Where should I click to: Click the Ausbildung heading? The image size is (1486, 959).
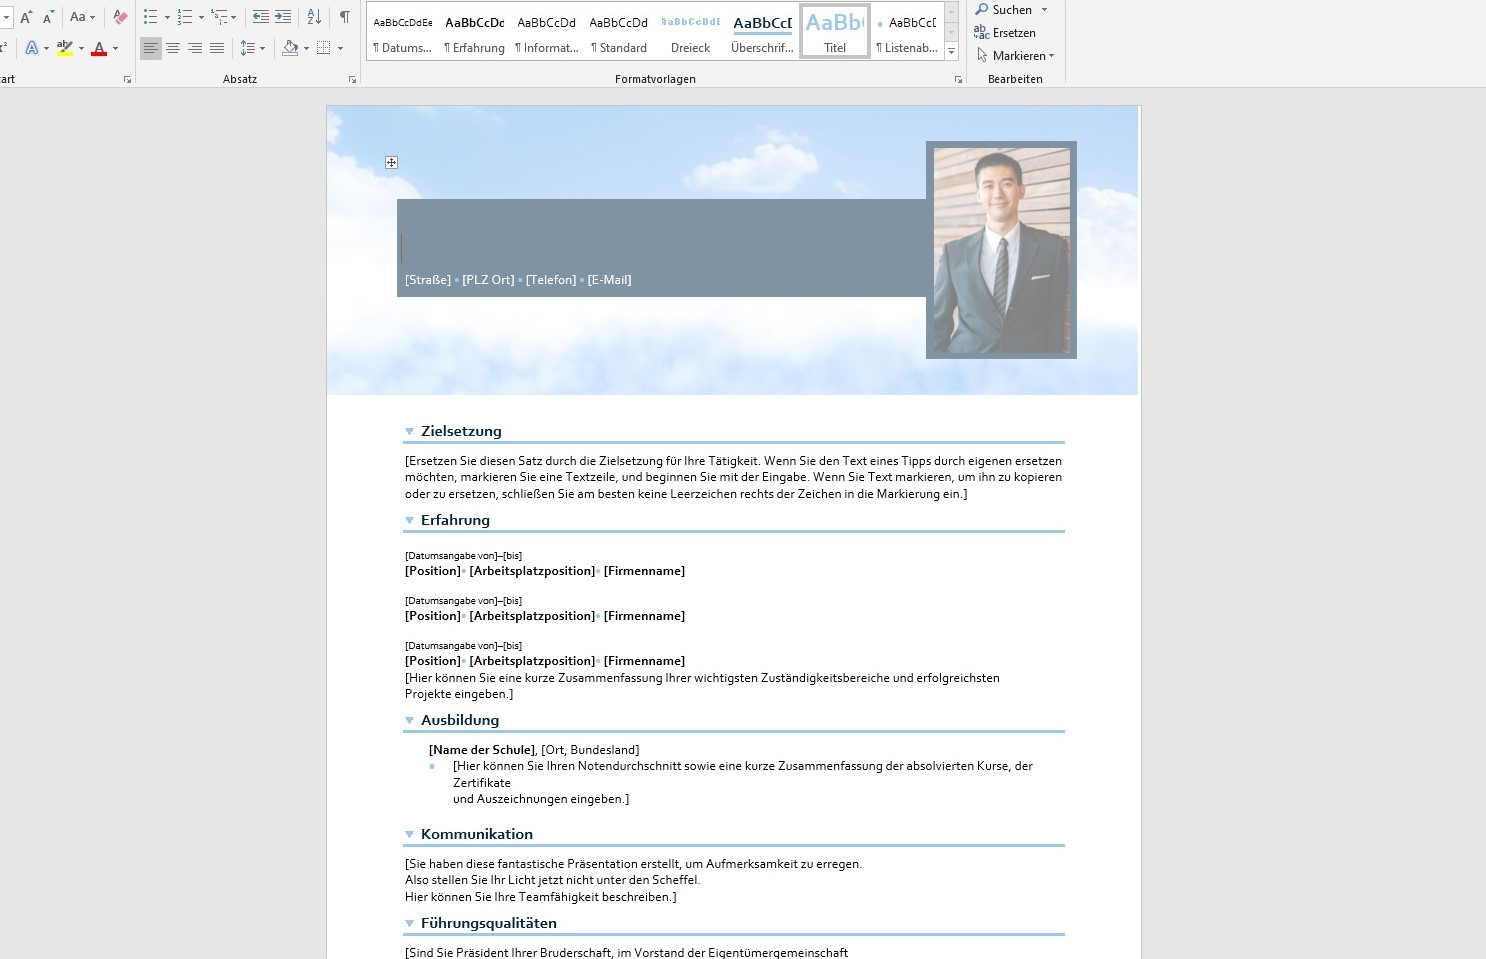pos(460,720)
